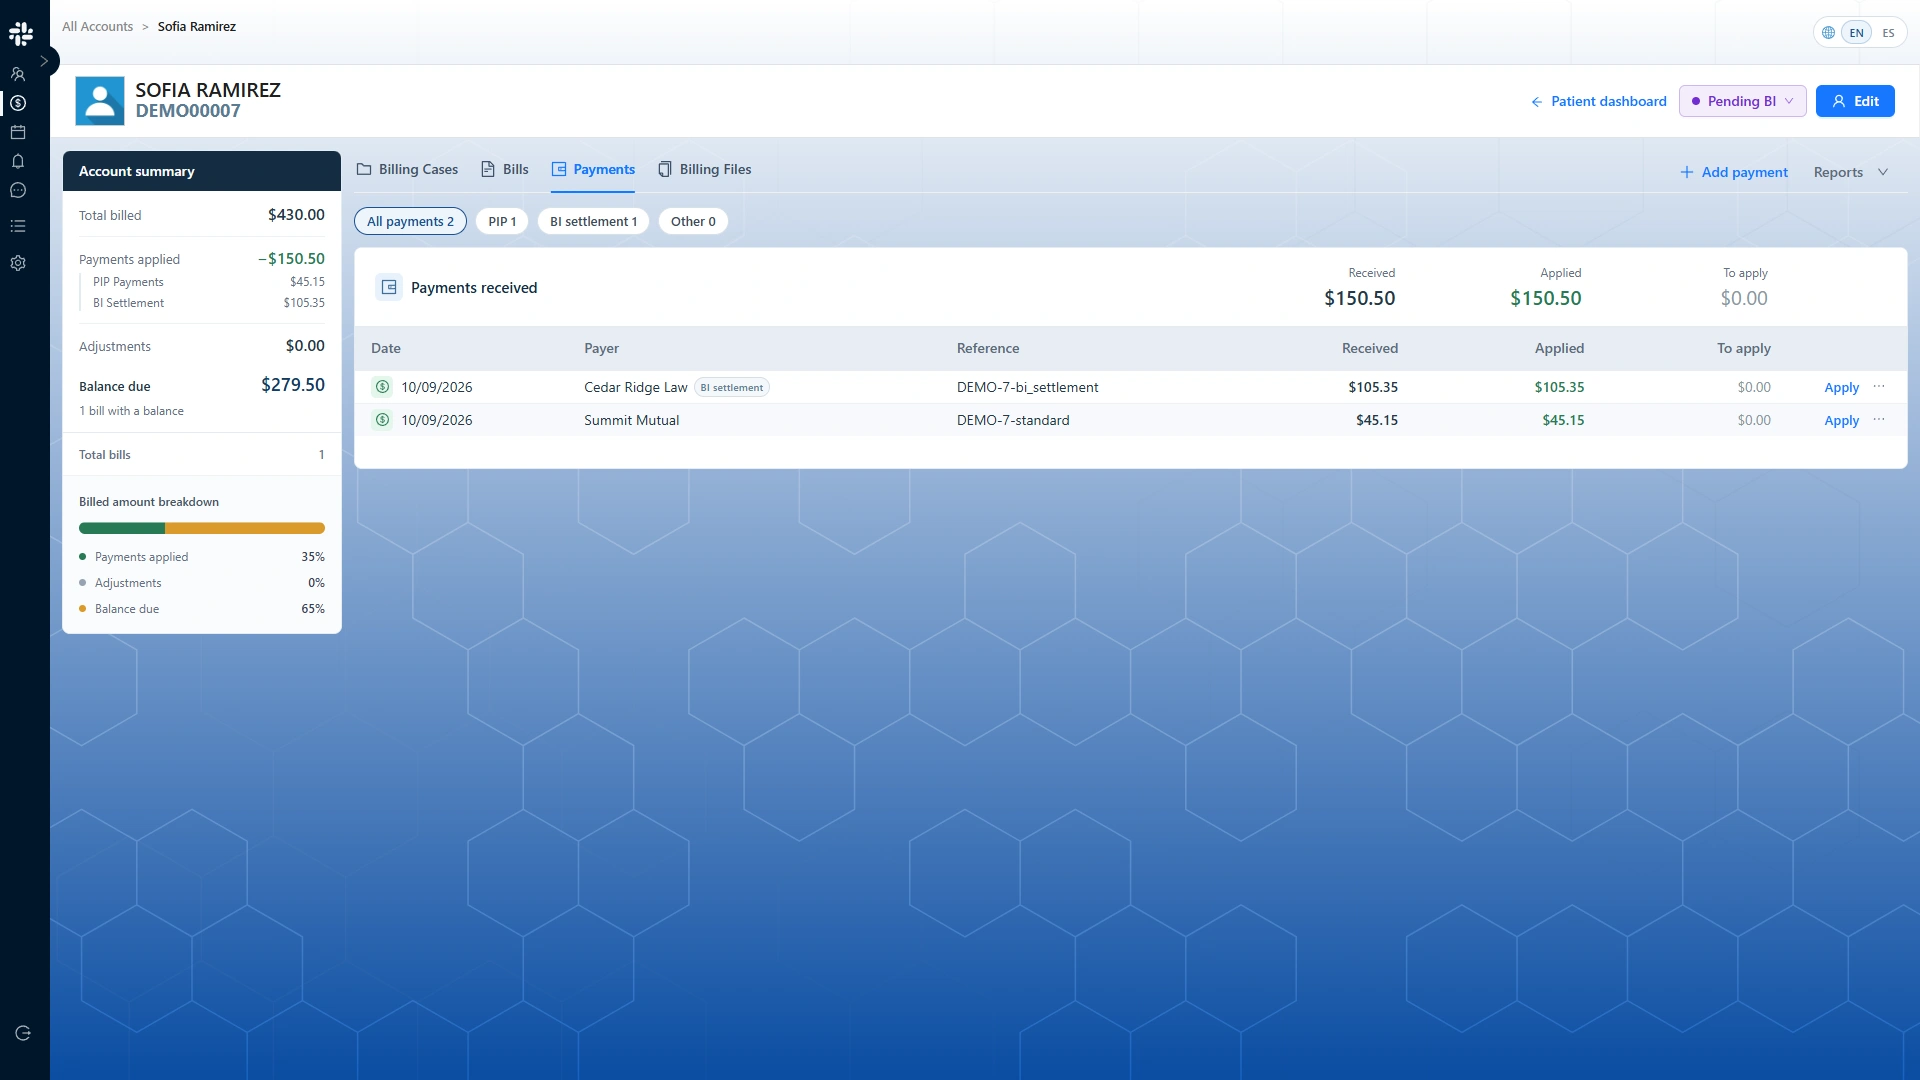
Task: Click the BI settlement tag on Cedar Ridge Law
Action: pos(732,388)
